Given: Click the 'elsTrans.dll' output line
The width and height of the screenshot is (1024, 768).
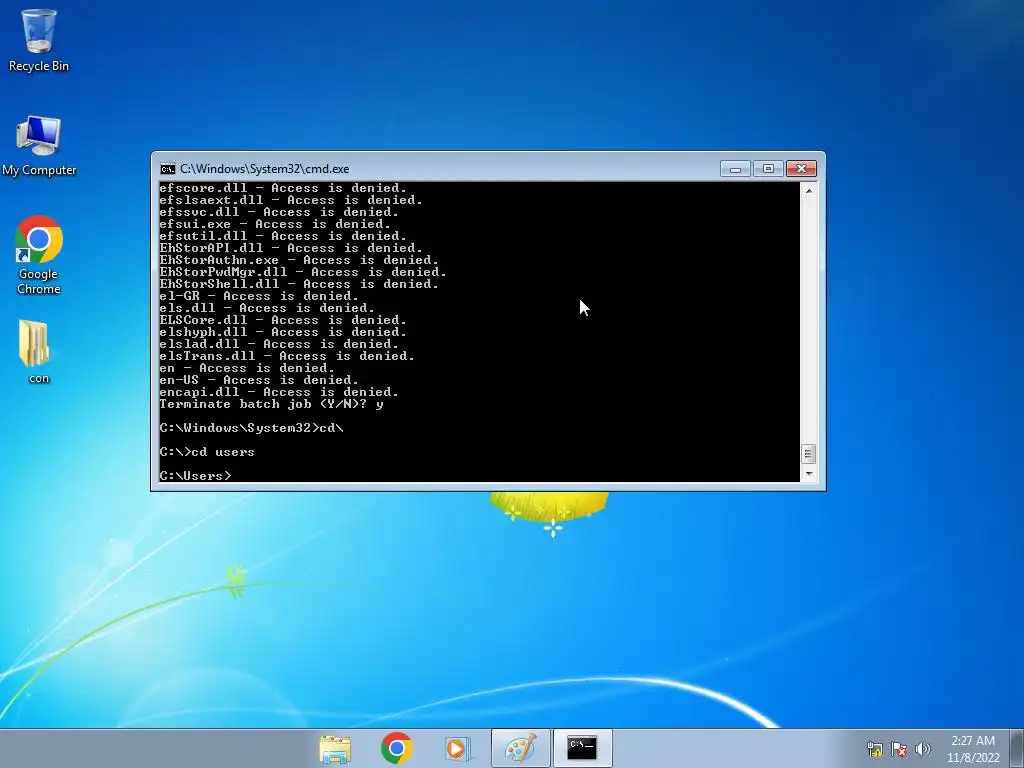Looking at the screenshot, I should point(287,356).
